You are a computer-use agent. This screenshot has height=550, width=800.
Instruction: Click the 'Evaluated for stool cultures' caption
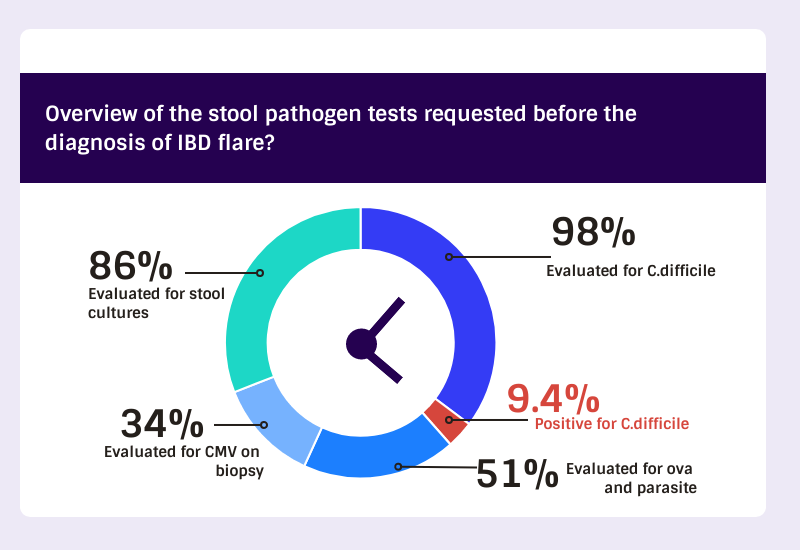[156, 303]
